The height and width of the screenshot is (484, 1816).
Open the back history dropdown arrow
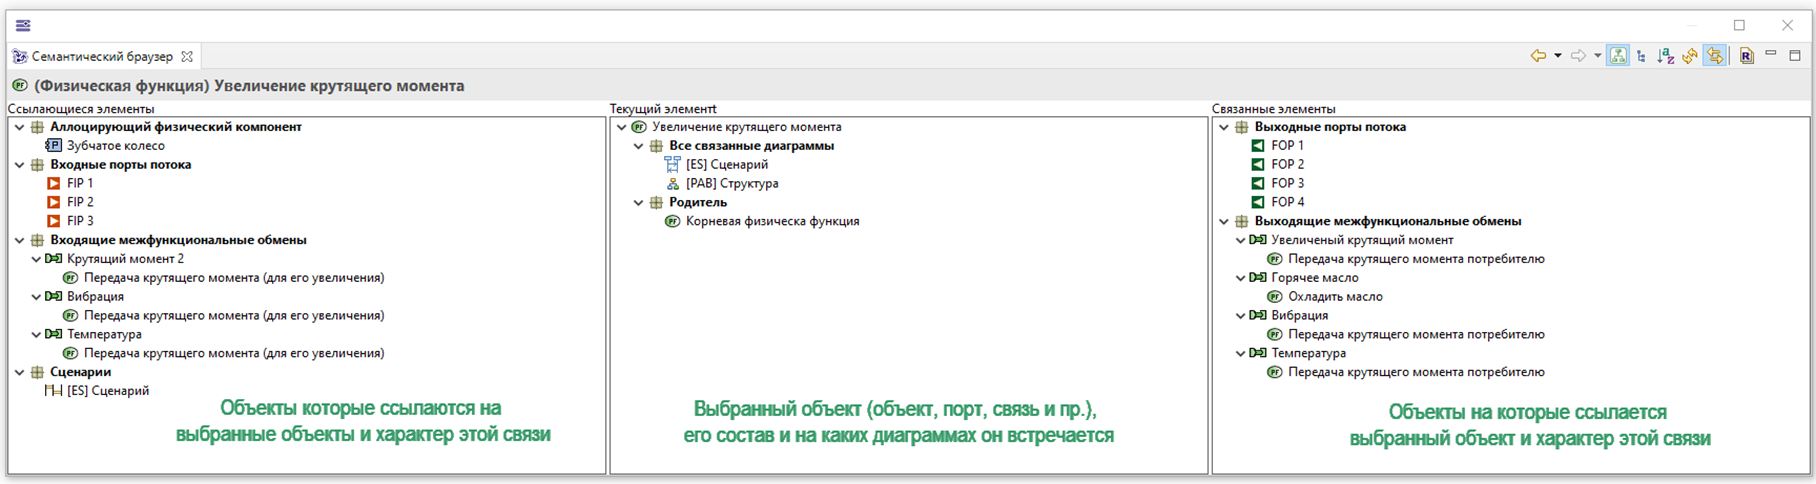click(1558, 56)
